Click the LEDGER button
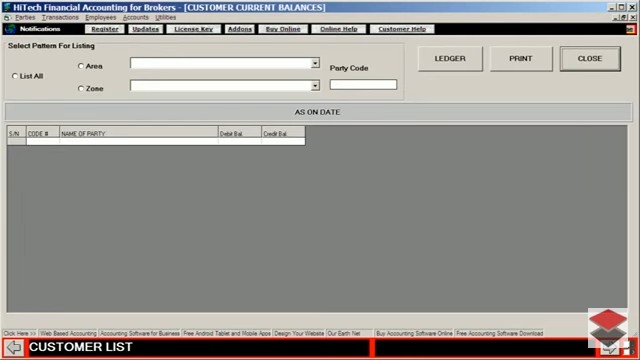The image size is (640, 360). tap(450, 59)
